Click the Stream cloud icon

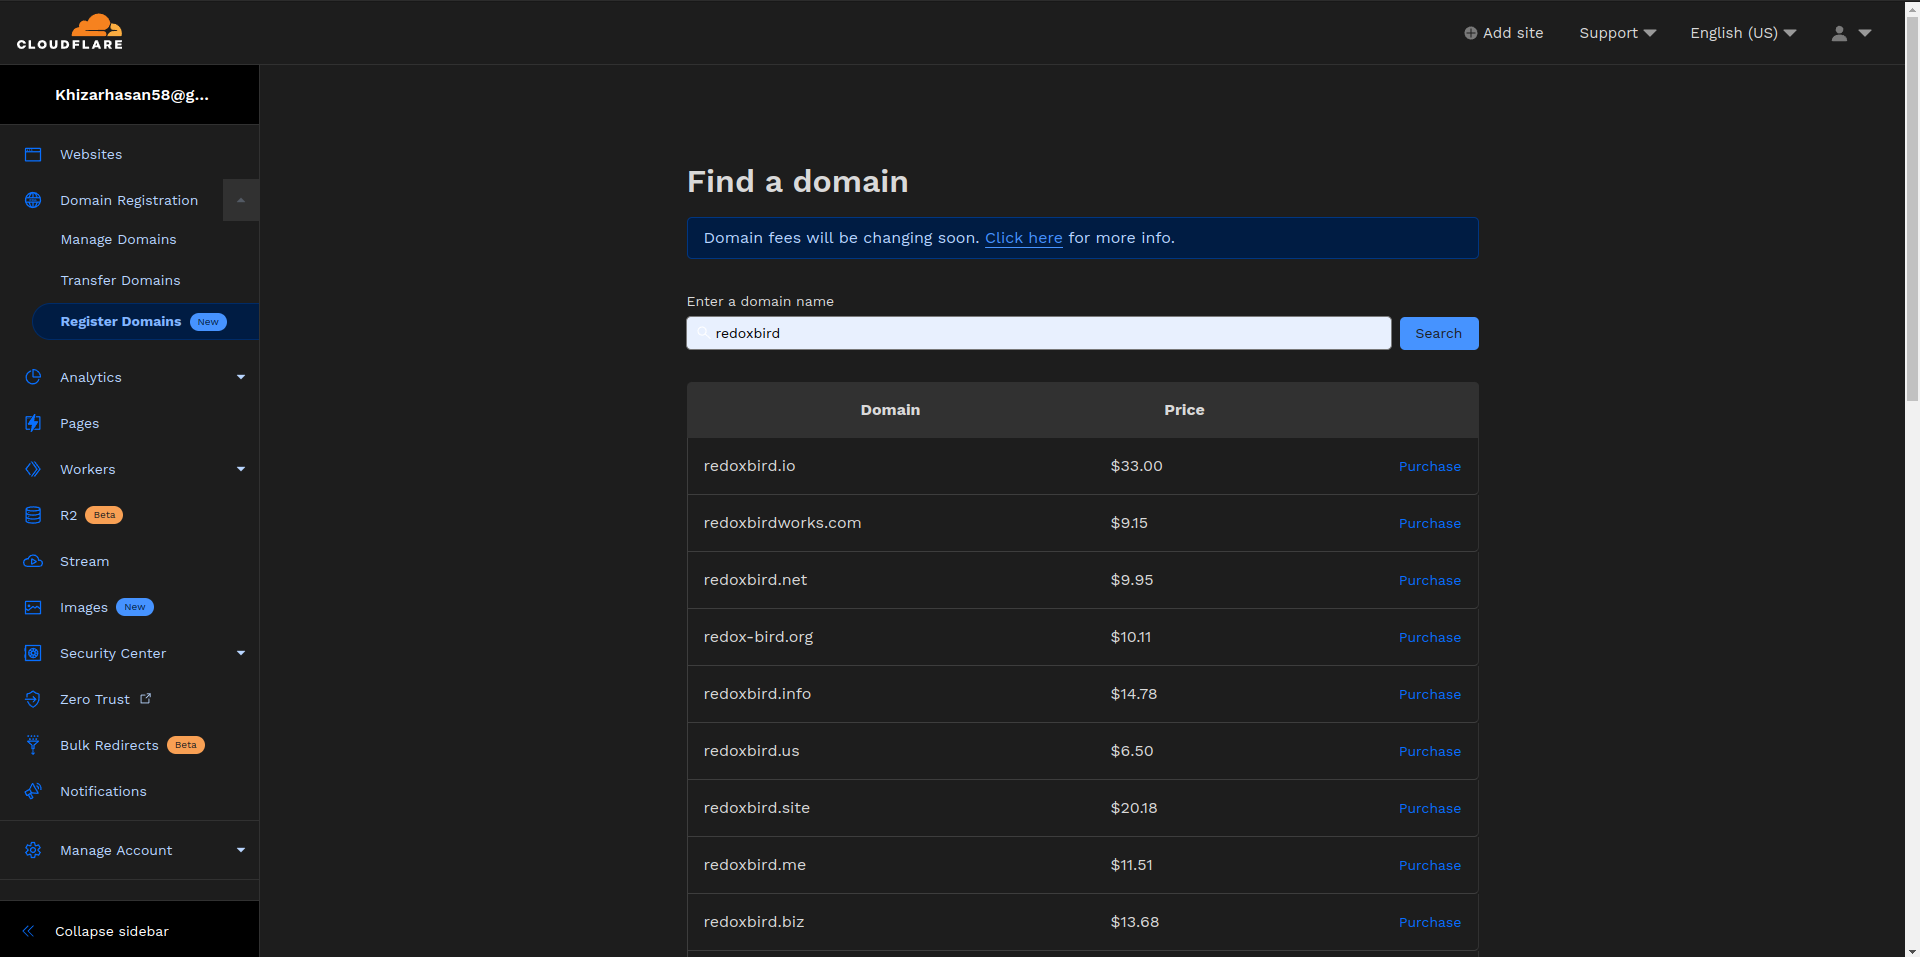[33, 561]
